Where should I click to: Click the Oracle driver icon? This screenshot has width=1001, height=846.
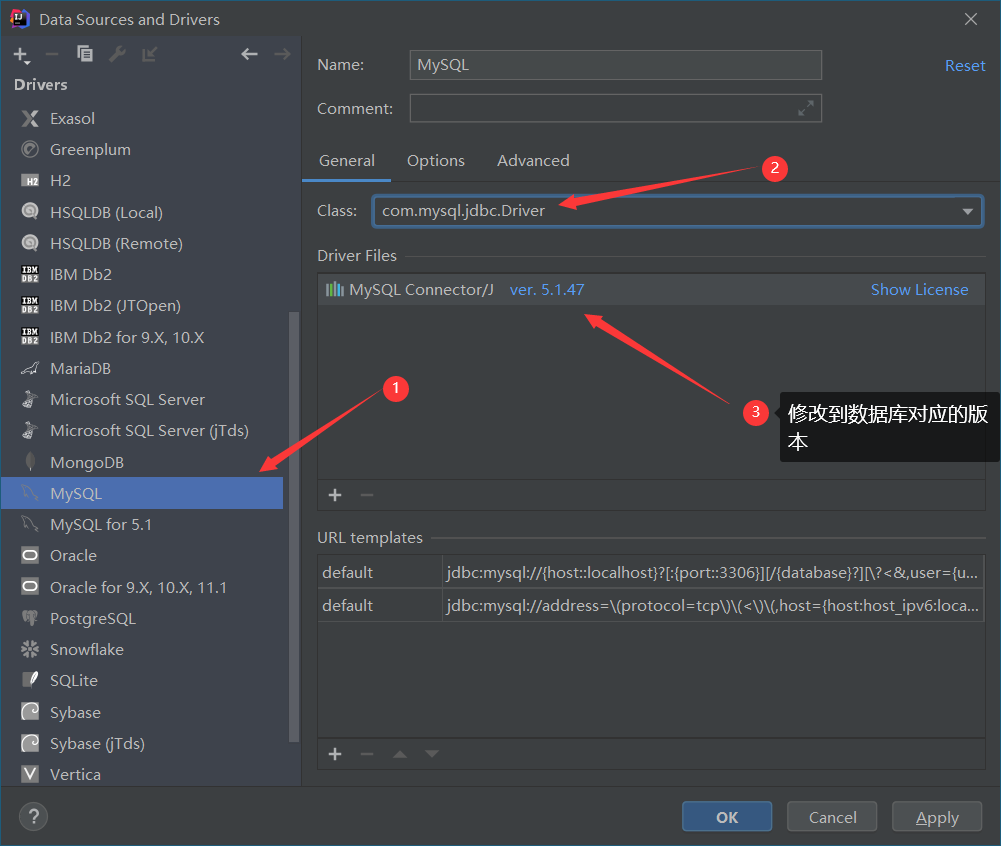coord(30,555)
